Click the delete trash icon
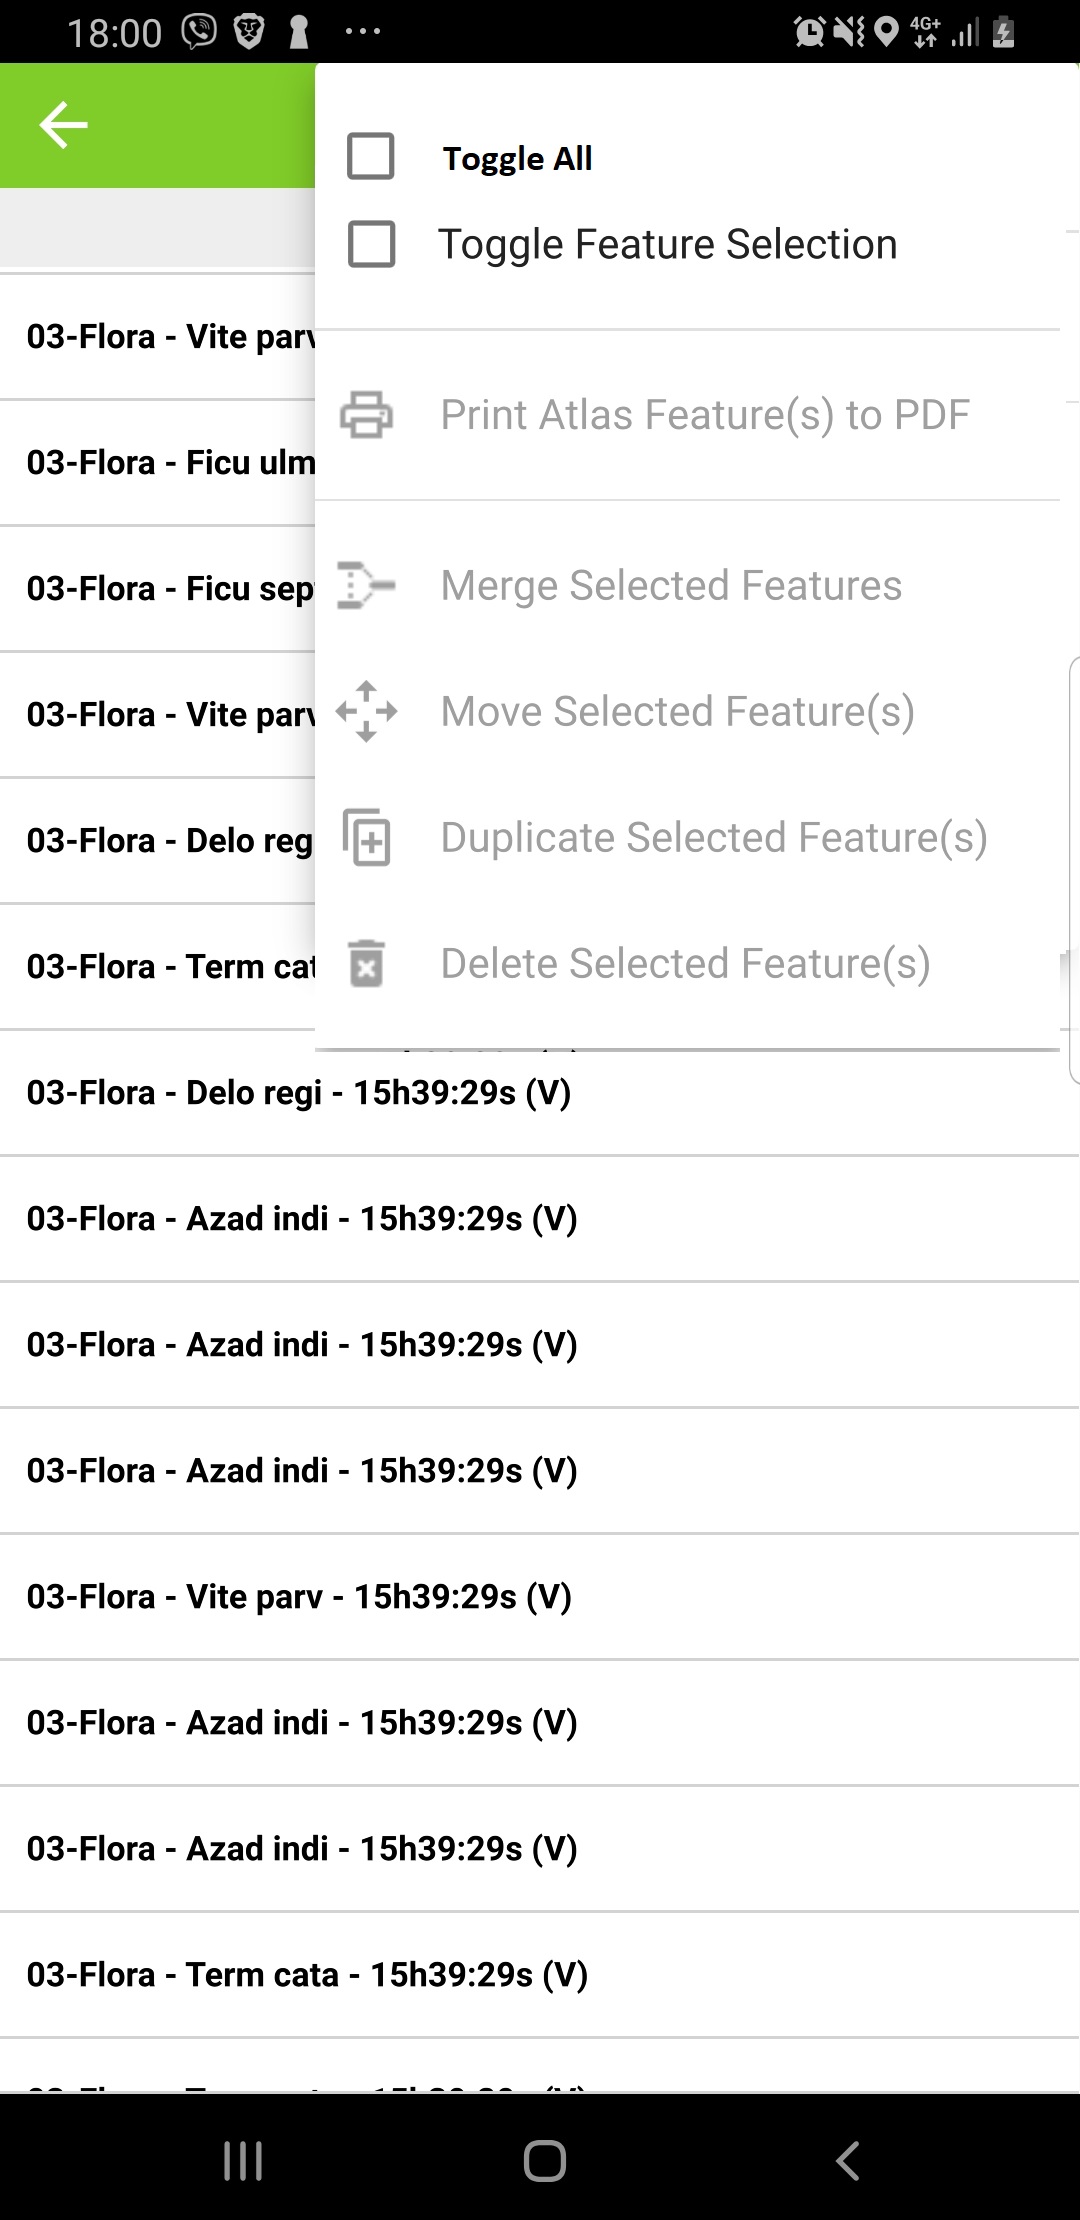This screenshot has width=1080, height=2220. pyautogui.click(x=366, y=963)
